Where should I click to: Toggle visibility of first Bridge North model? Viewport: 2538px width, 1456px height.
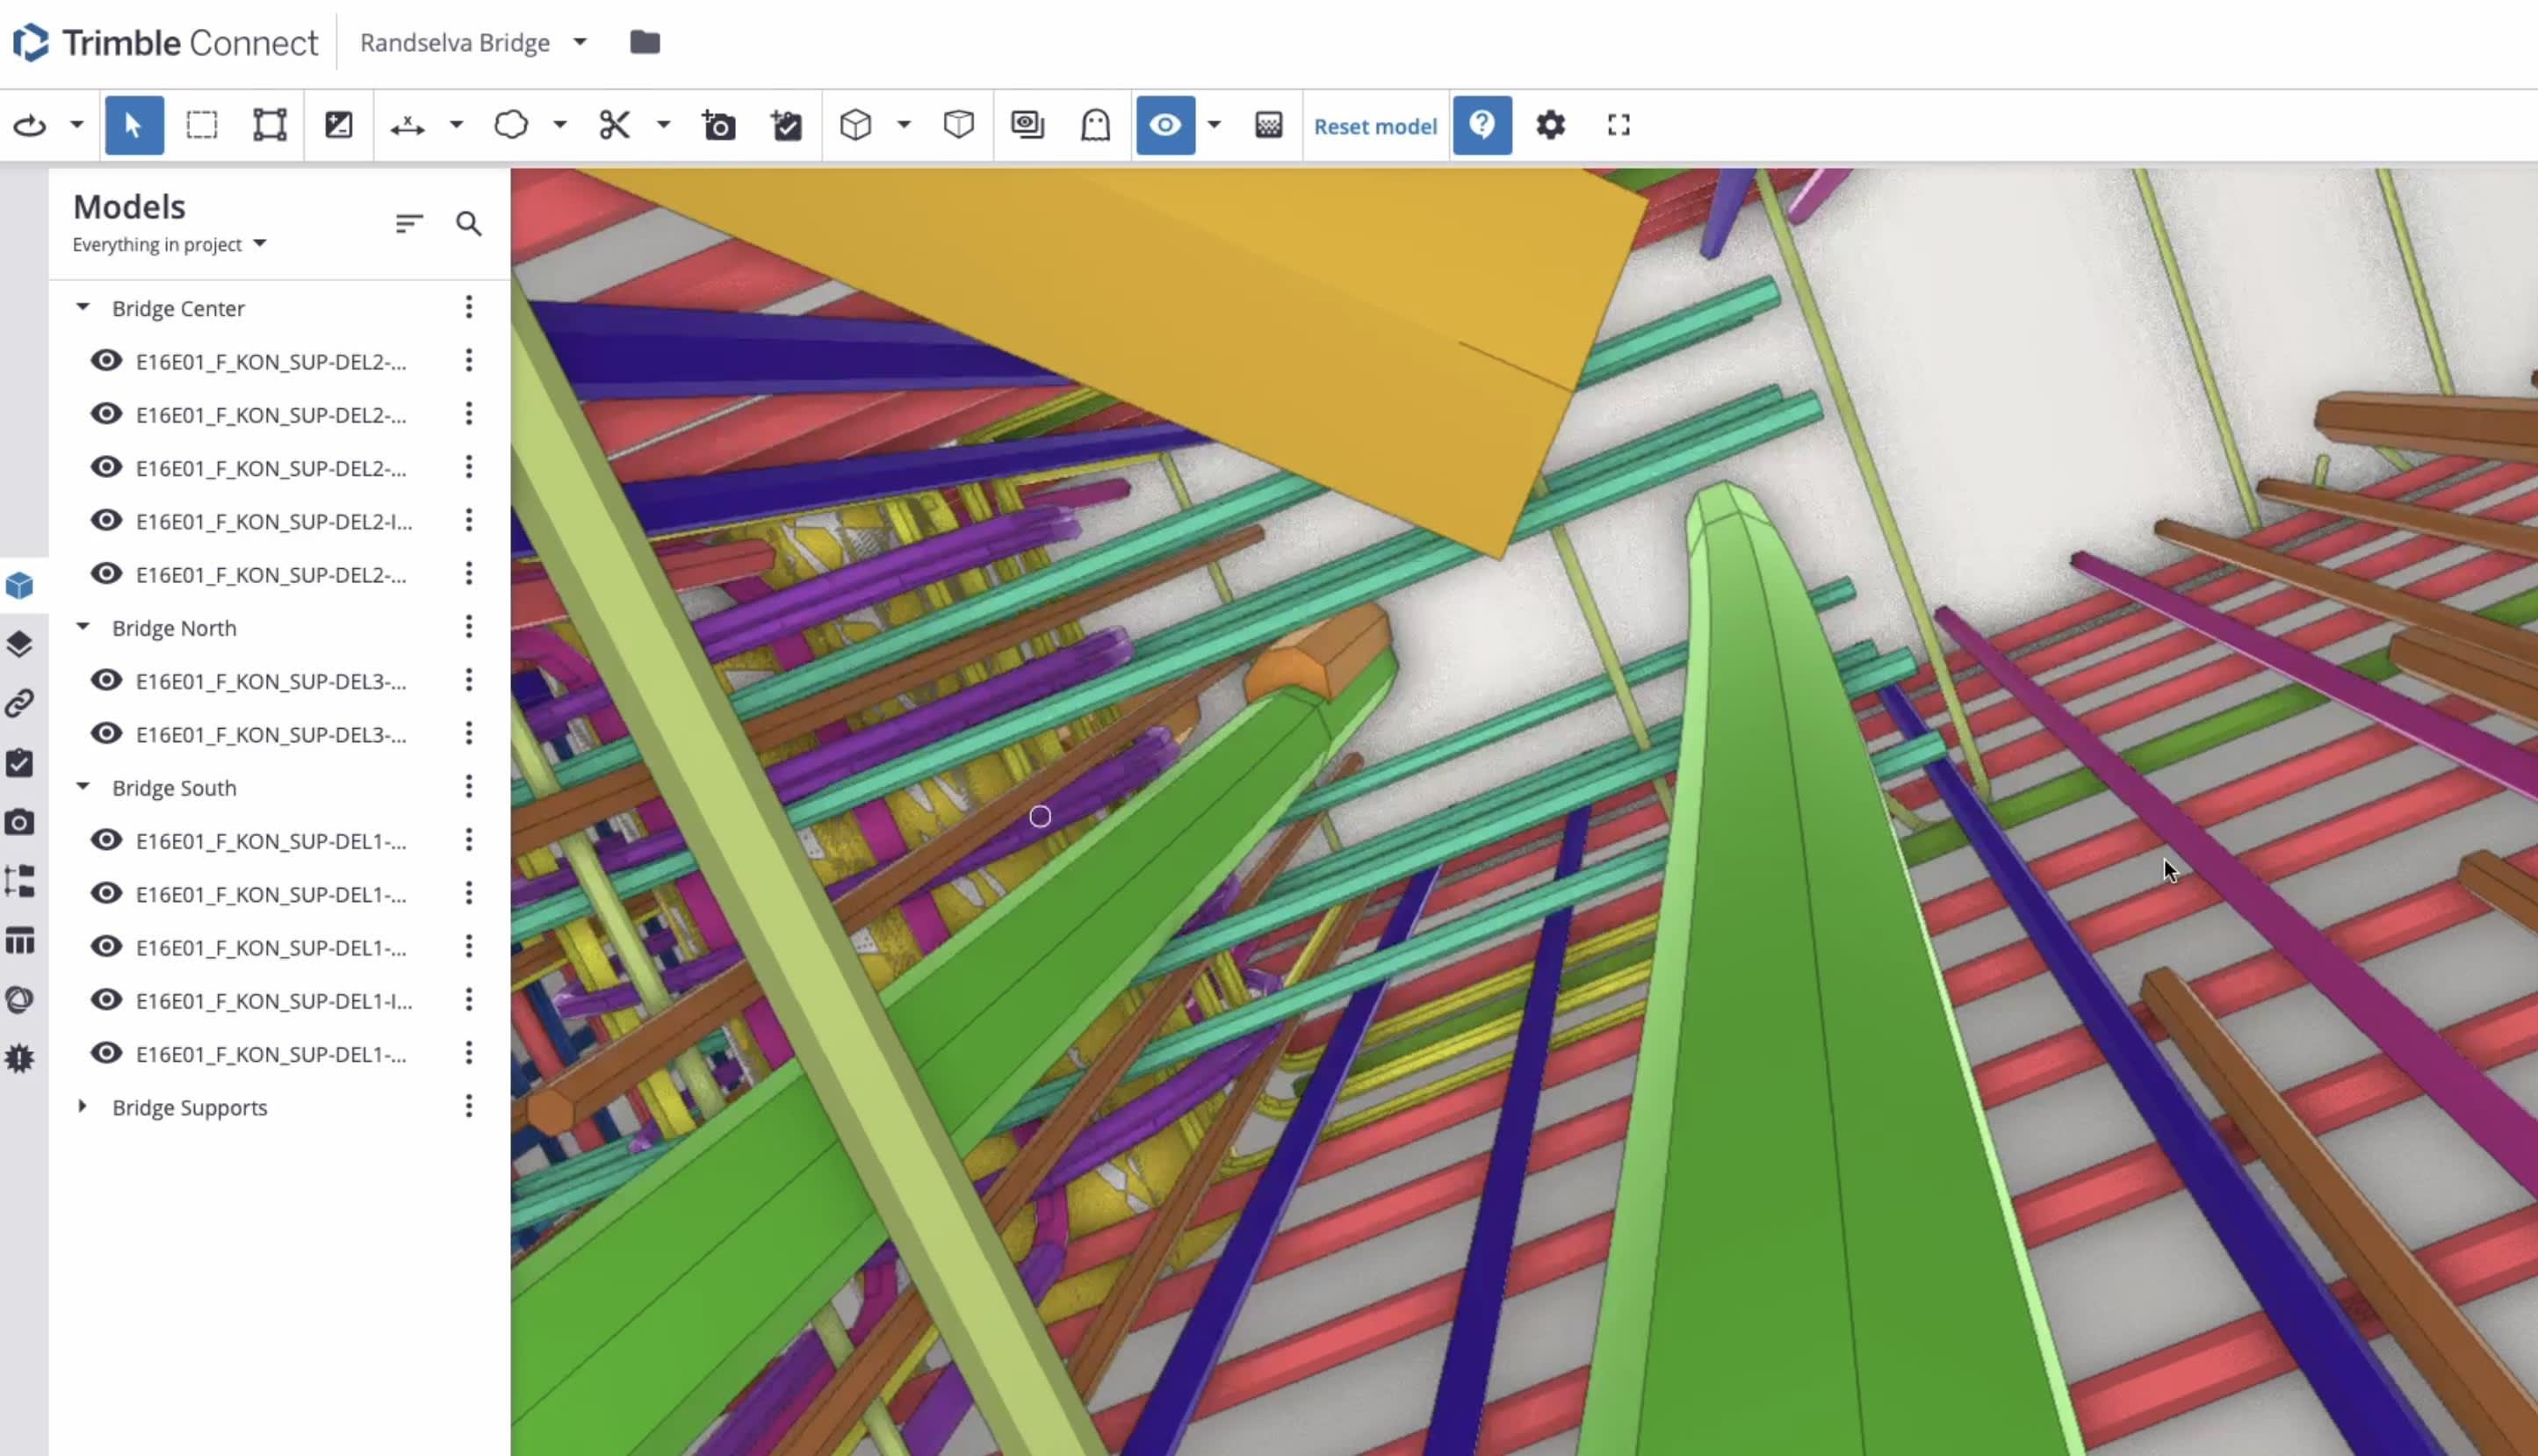106,681
